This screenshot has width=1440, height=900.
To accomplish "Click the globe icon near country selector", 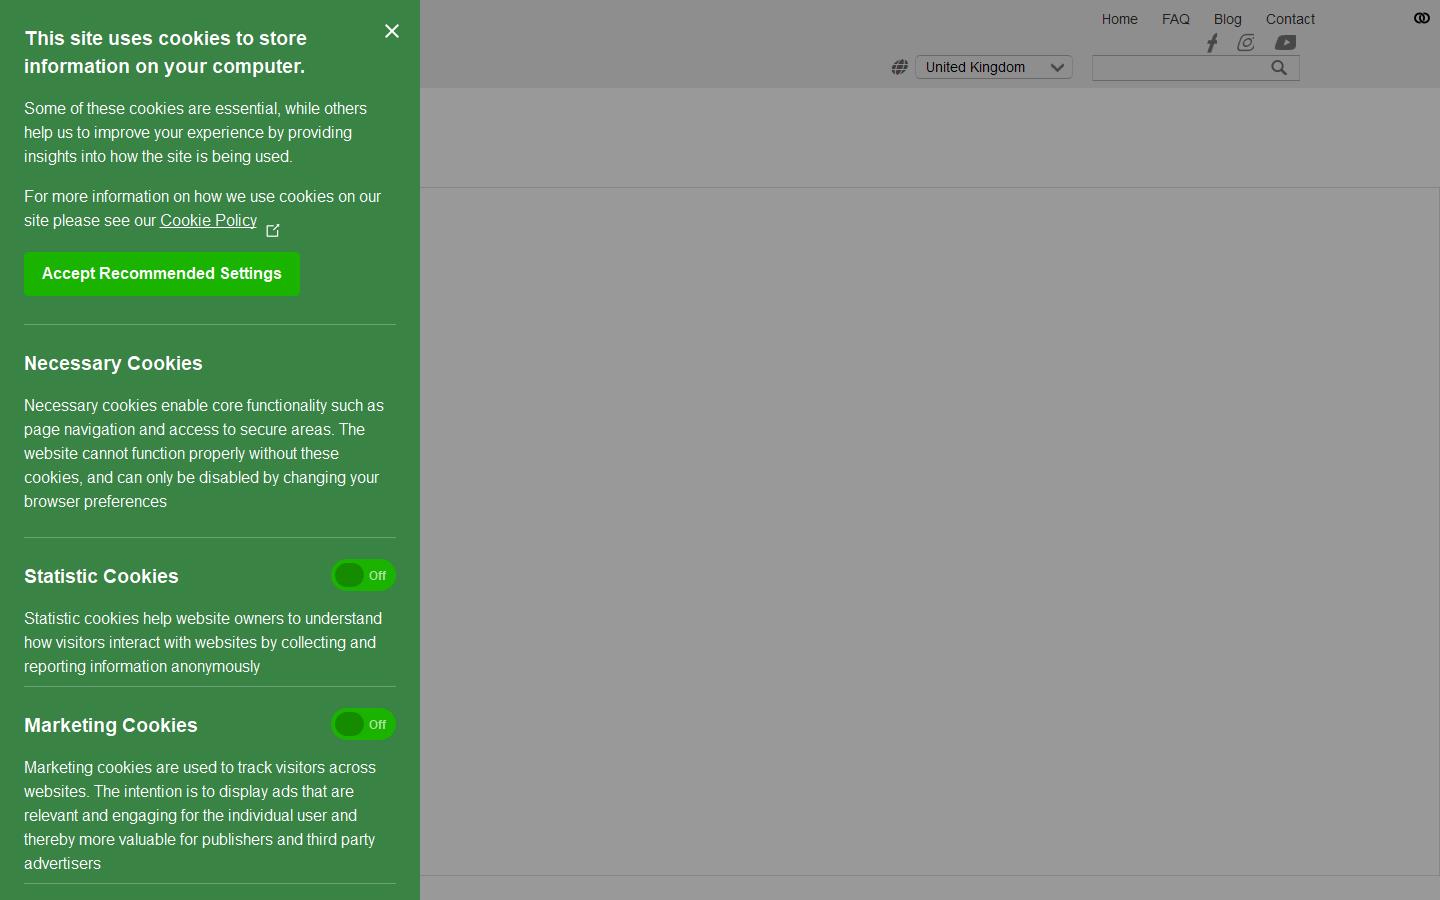I will [x=900, y=67].
